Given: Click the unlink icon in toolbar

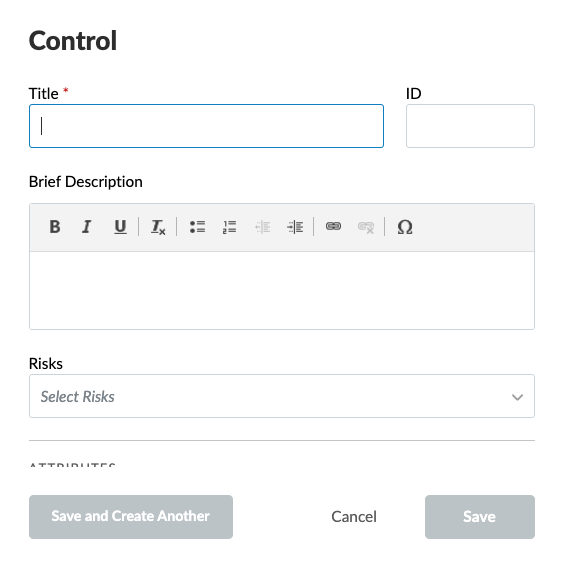Looking at the screenshot, I should [366, 227].
